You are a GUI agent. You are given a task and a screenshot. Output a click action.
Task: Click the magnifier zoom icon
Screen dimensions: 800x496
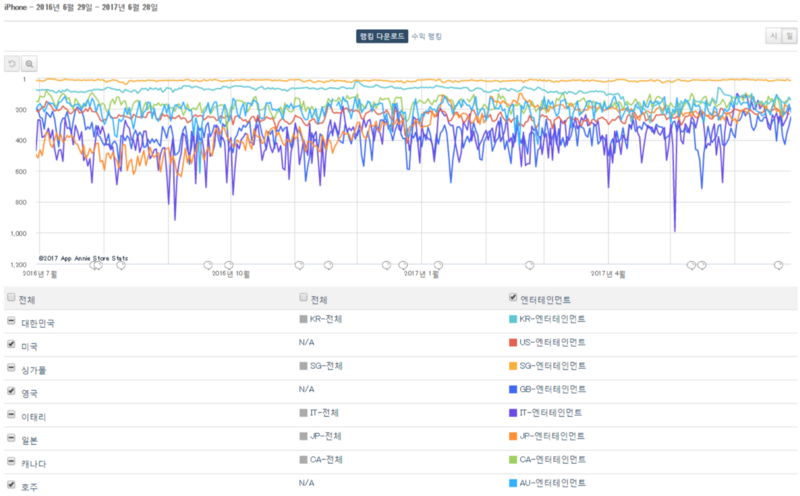[29, 64]
